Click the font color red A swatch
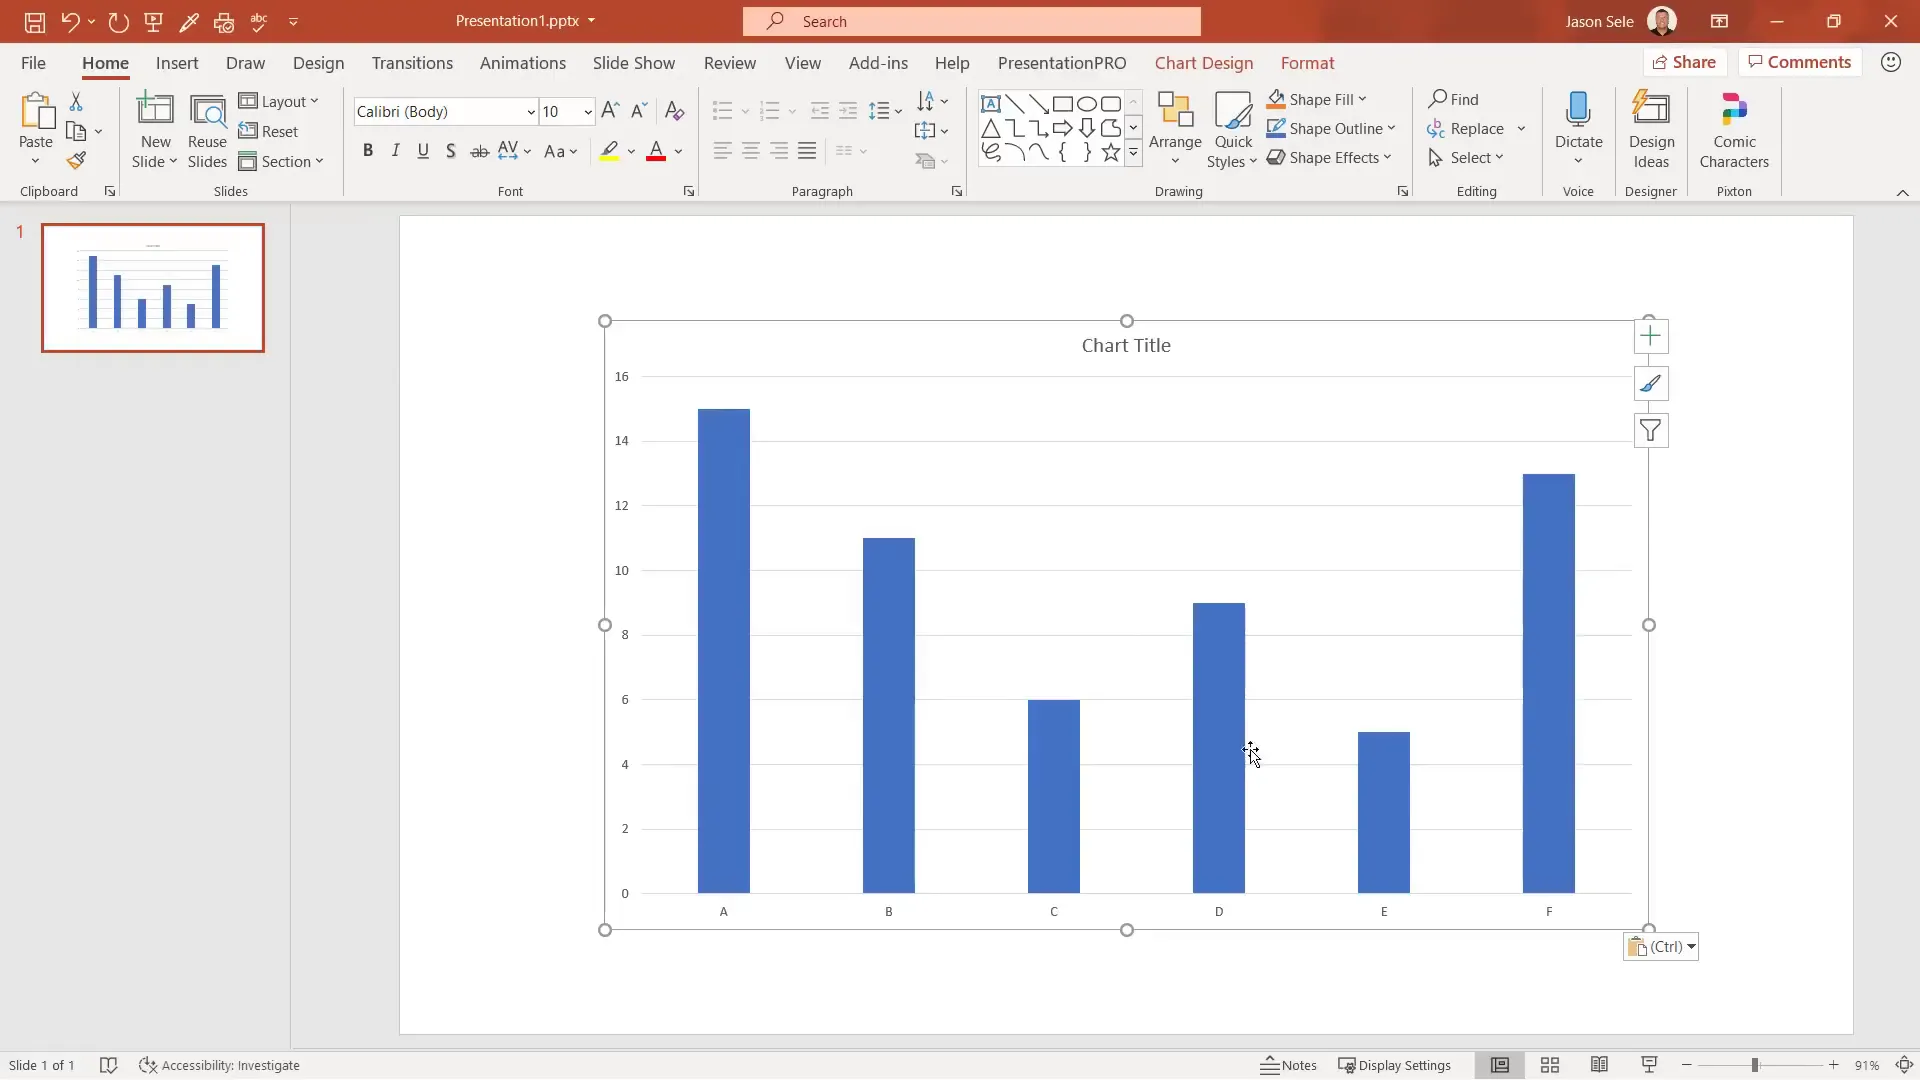Viewport: 1920px width, 1080px height. point(656,151)
